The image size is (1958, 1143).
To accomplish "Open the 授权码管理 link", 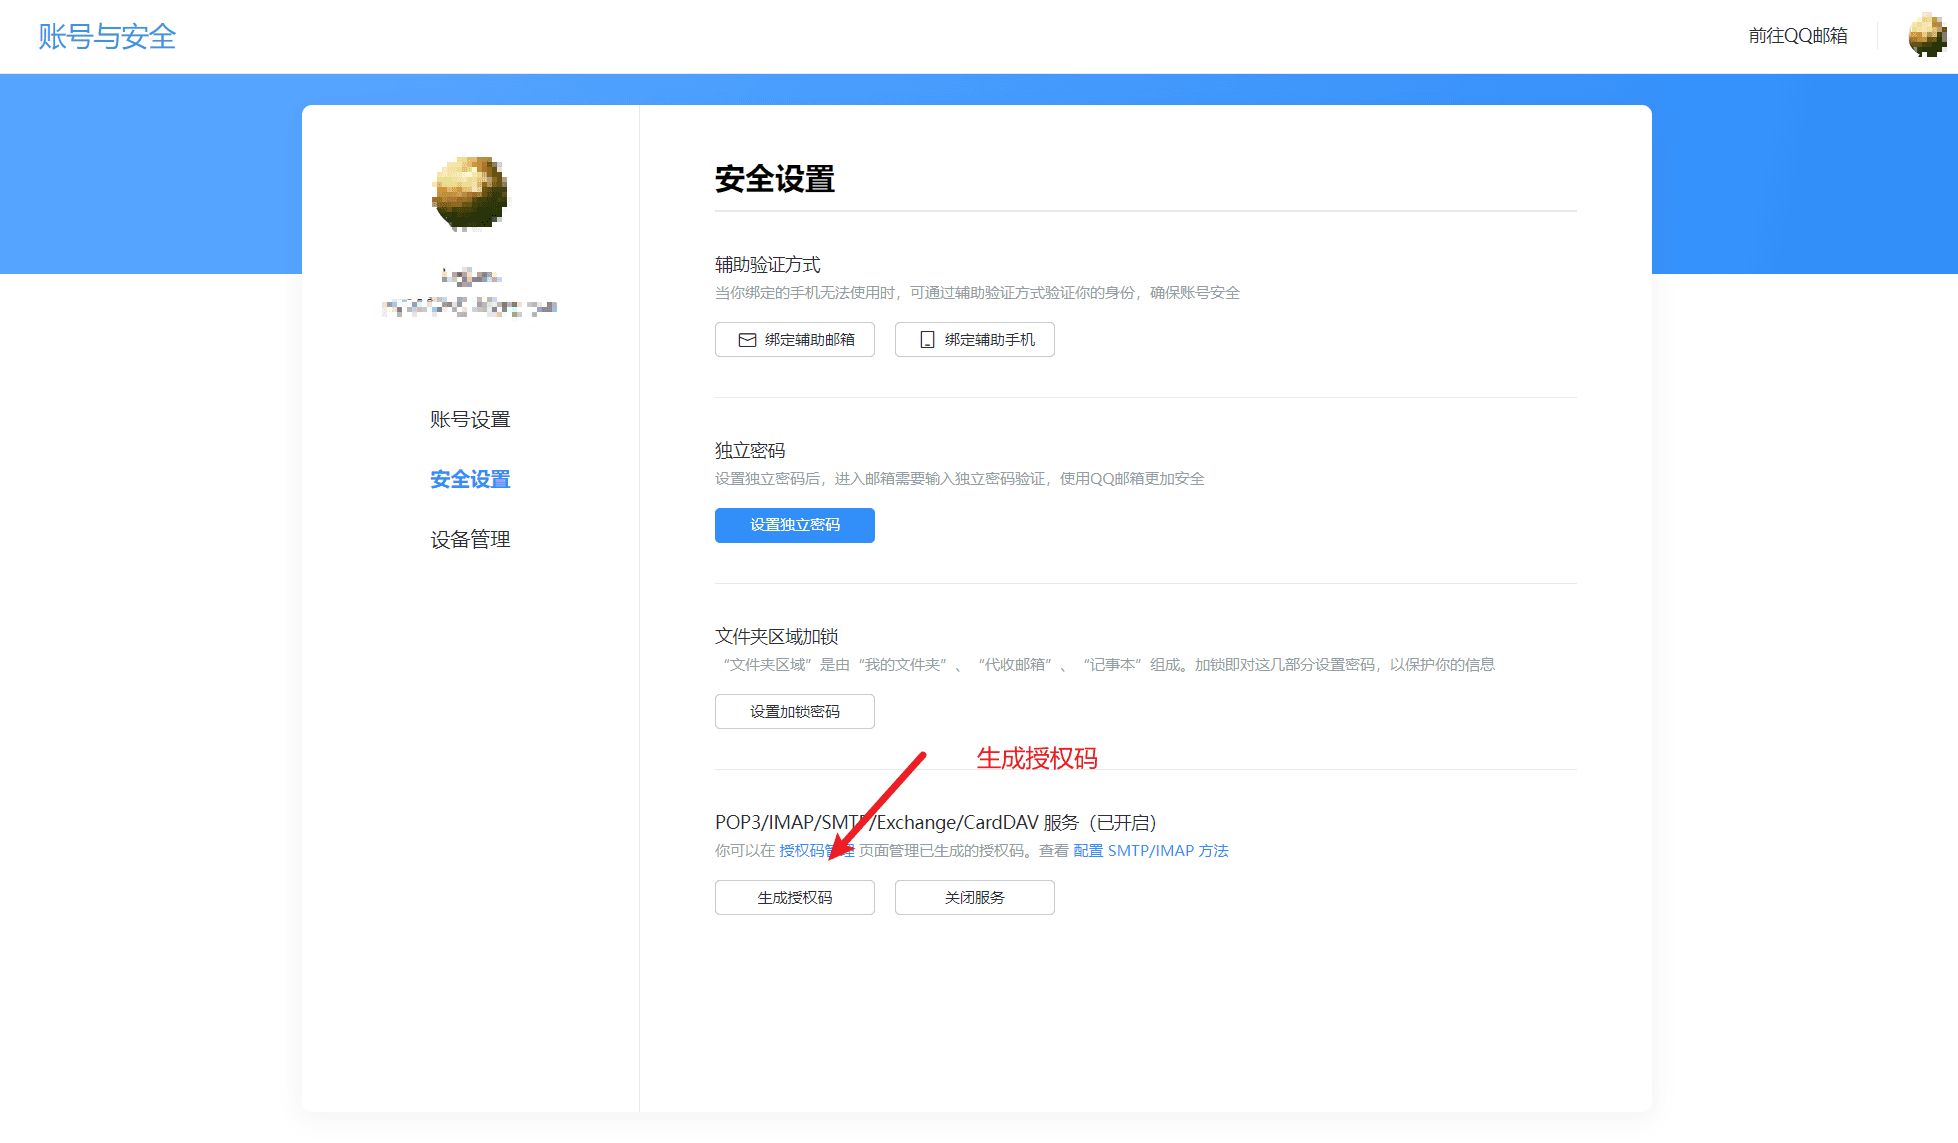I will tap(803, 851).
